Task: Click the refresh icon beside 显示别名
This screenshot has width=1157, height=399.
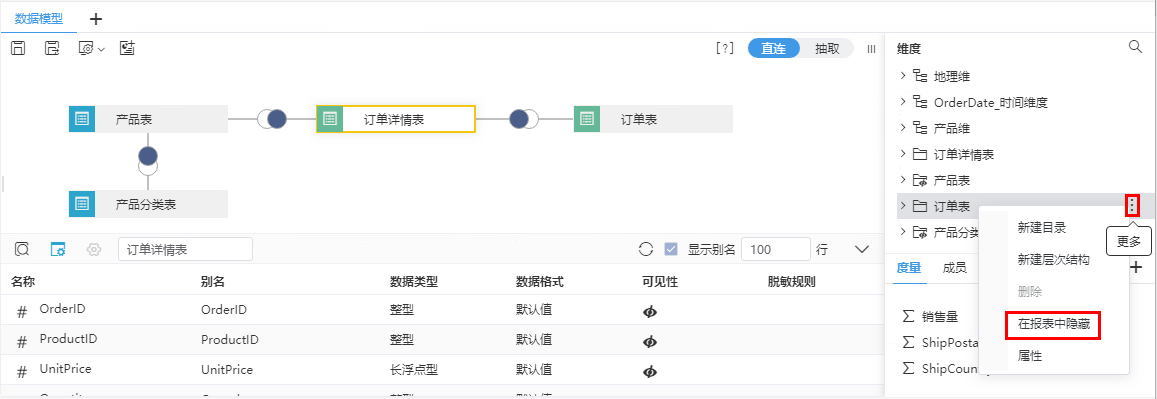Action: pyautogui.click(x=646, y=249)
